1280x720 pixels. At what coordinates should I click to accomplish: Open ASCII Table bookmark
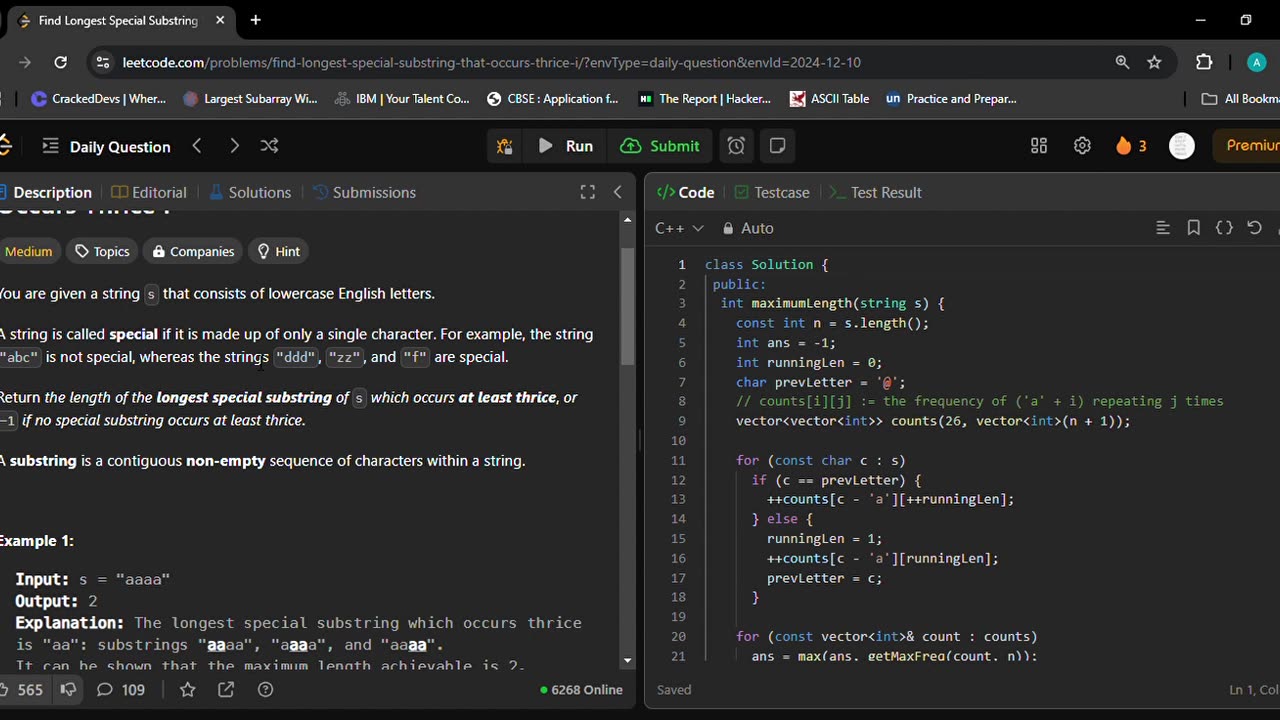[x=830, y=99]
